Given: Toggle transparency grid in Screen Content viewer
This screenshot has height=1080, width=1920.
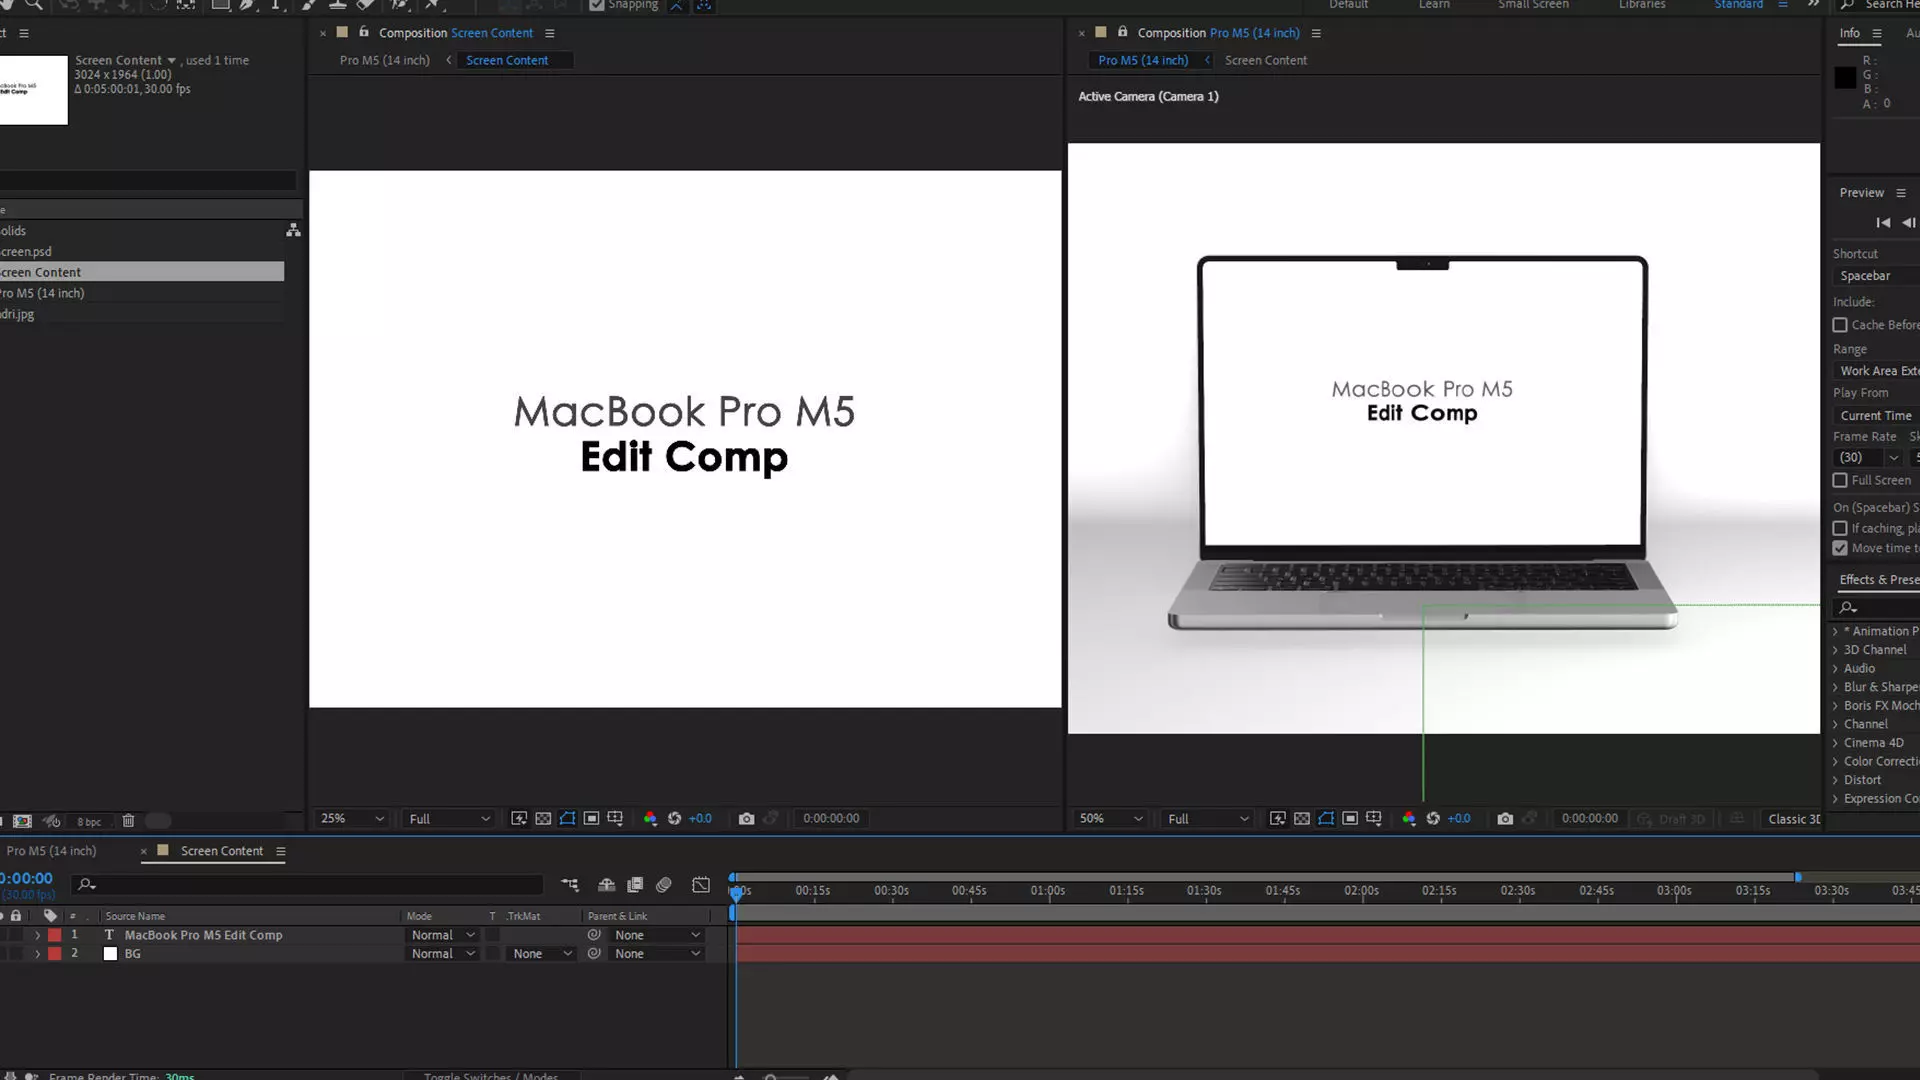Looking at the screenshot, I should click(x=543, y=818).
